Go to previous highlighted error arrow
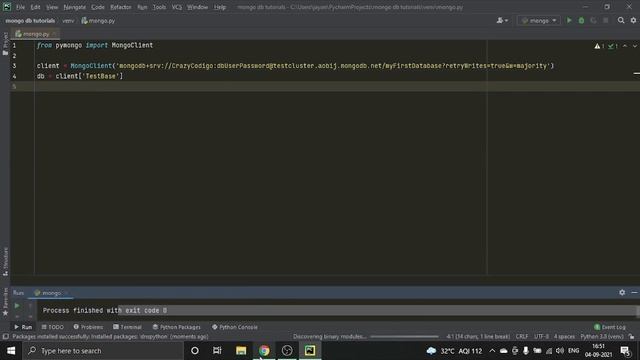 click(624, 46)
